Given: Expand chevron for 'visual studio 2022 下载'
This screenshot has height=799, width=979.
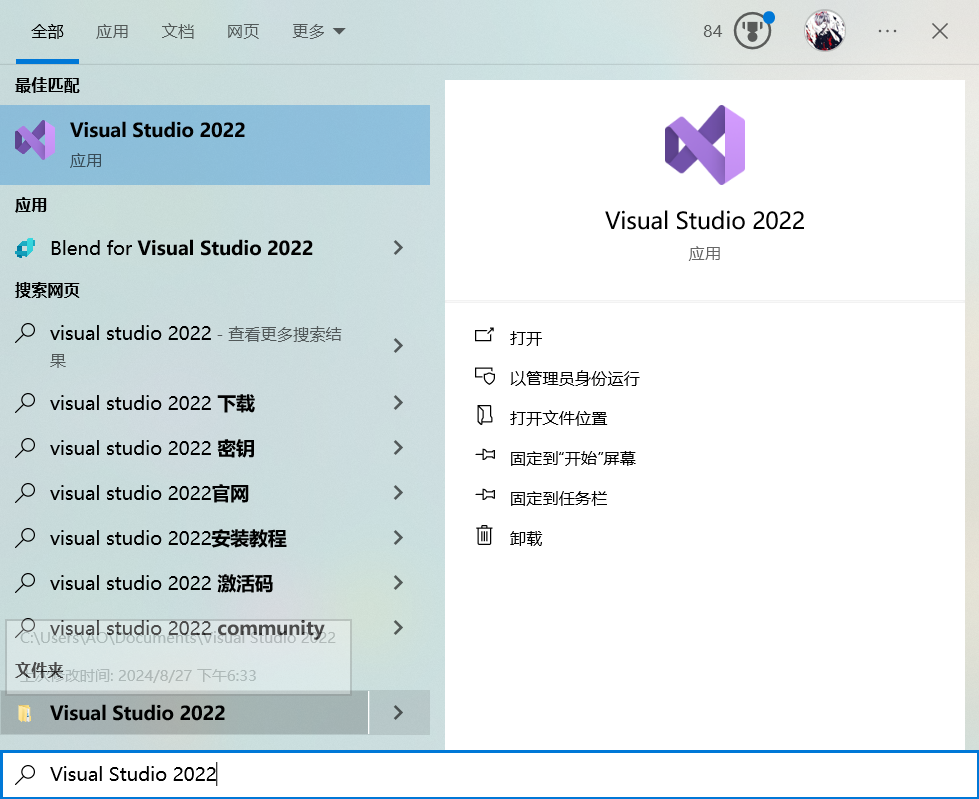Looking at the screenshot, I should pyautogui.click(x=398, y=403).
